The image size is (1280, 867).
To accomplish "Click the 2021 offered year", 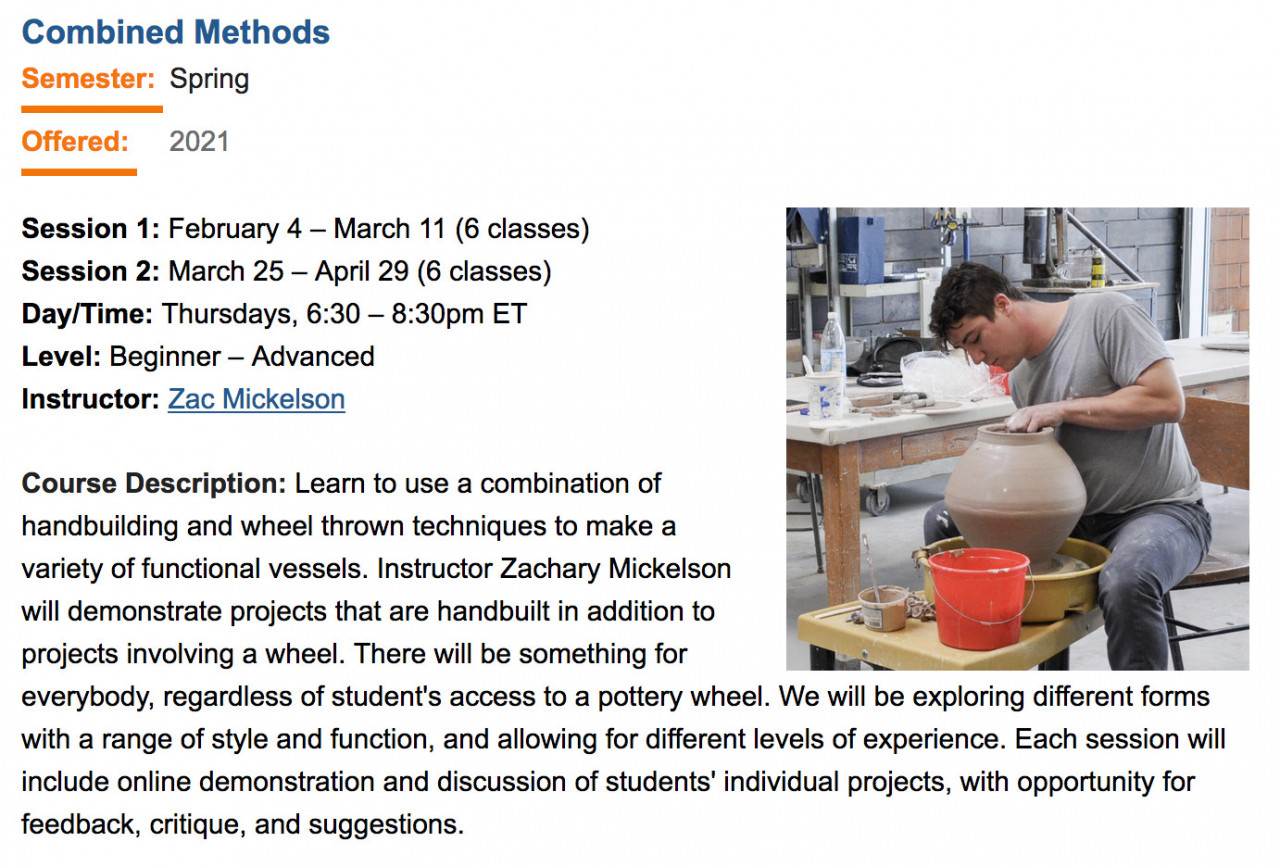I will tap(199, 141).
